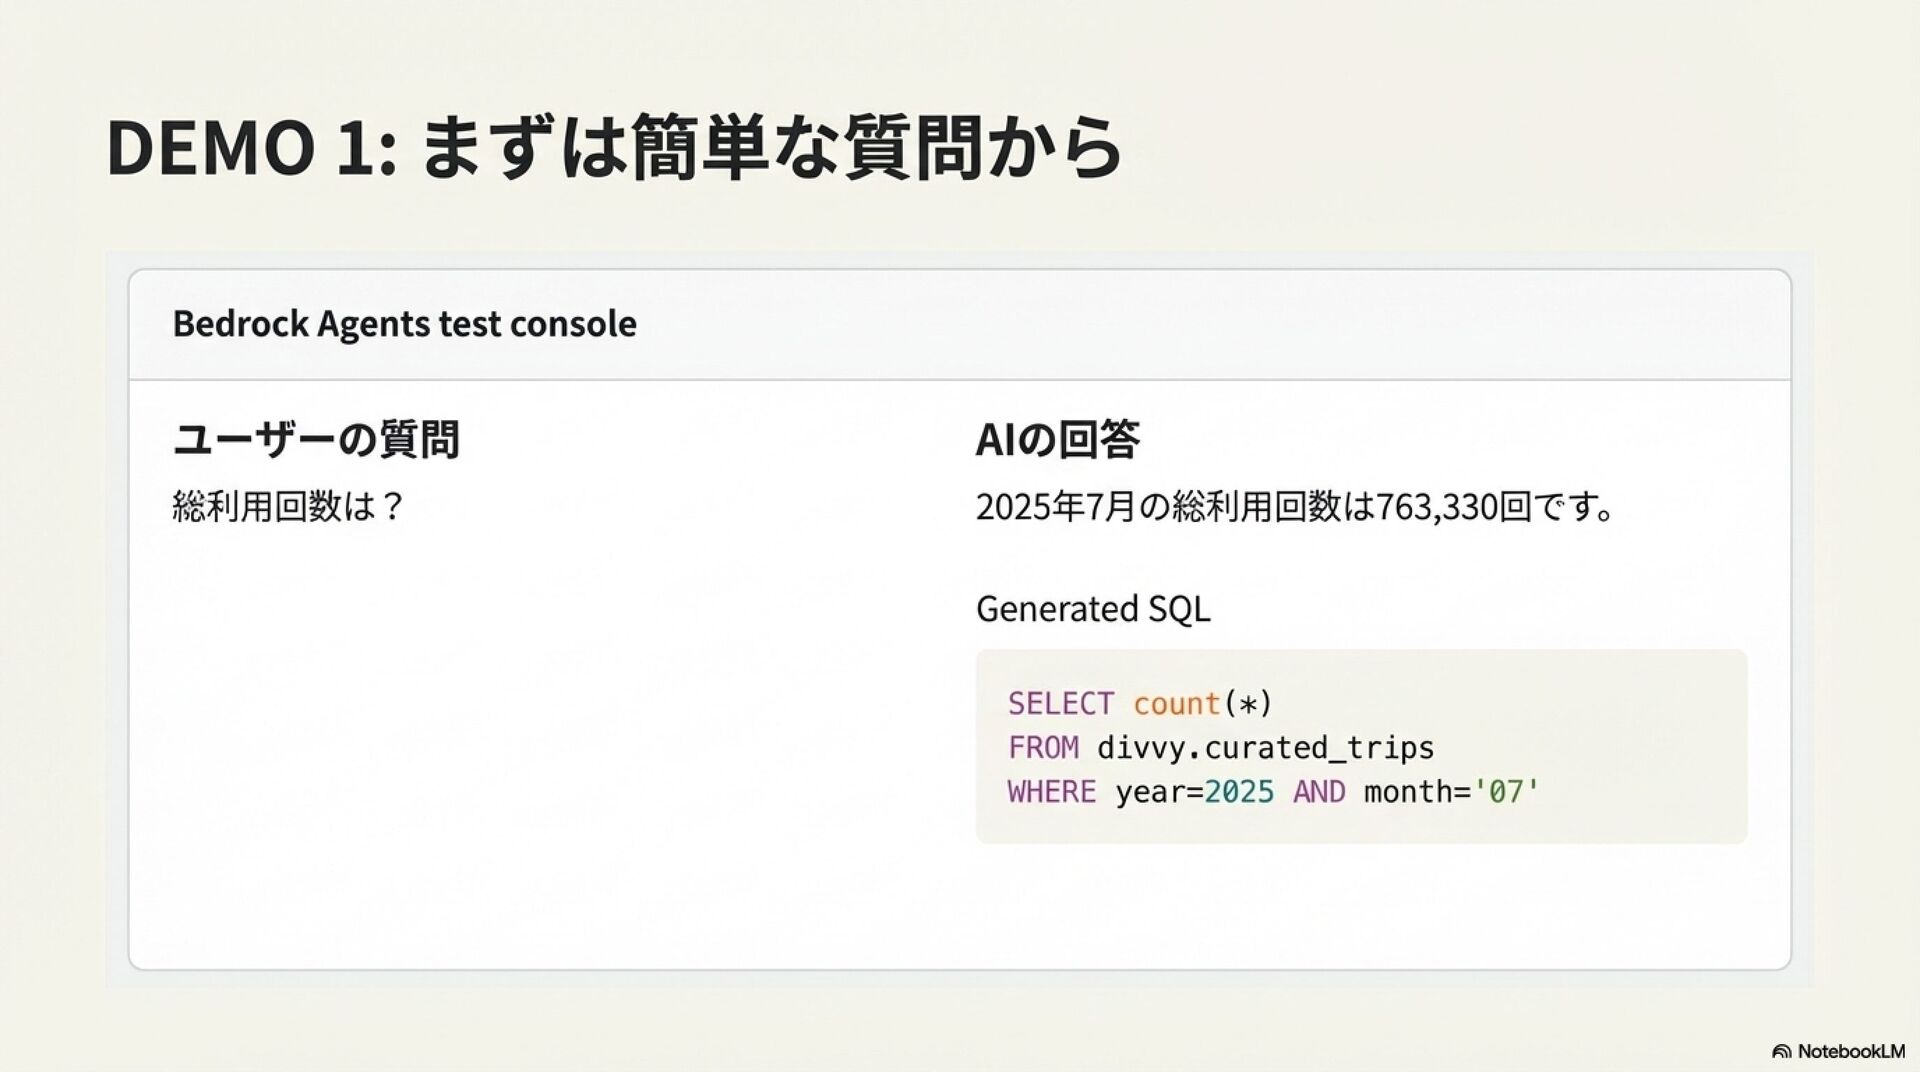This screenshot has width=1920, height=1072.
Task: Click the WHERE keyword in the SQL
Action: 1051,792
